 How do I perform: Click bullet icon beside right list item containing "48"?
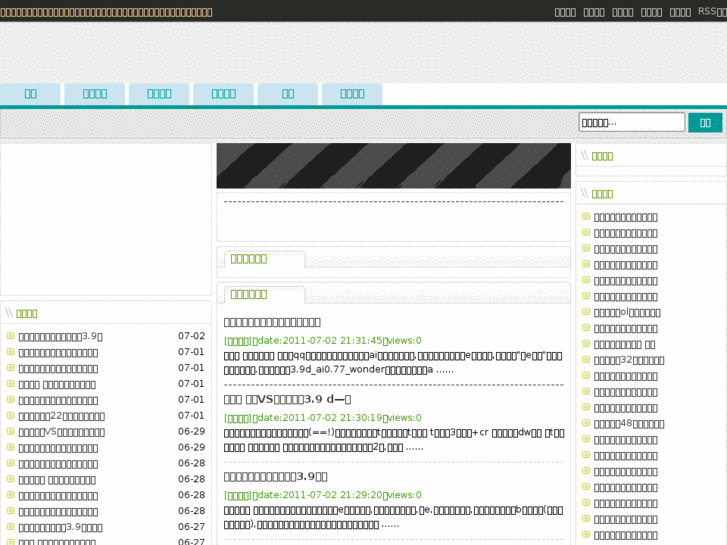[586, 424]
